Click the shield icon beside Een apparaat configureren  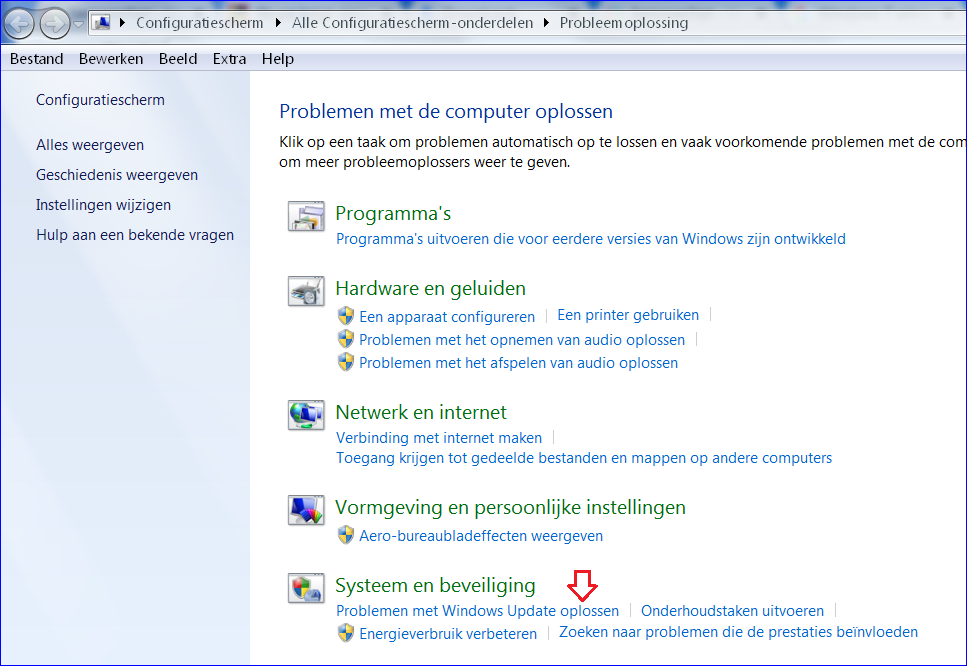(346, 316)
